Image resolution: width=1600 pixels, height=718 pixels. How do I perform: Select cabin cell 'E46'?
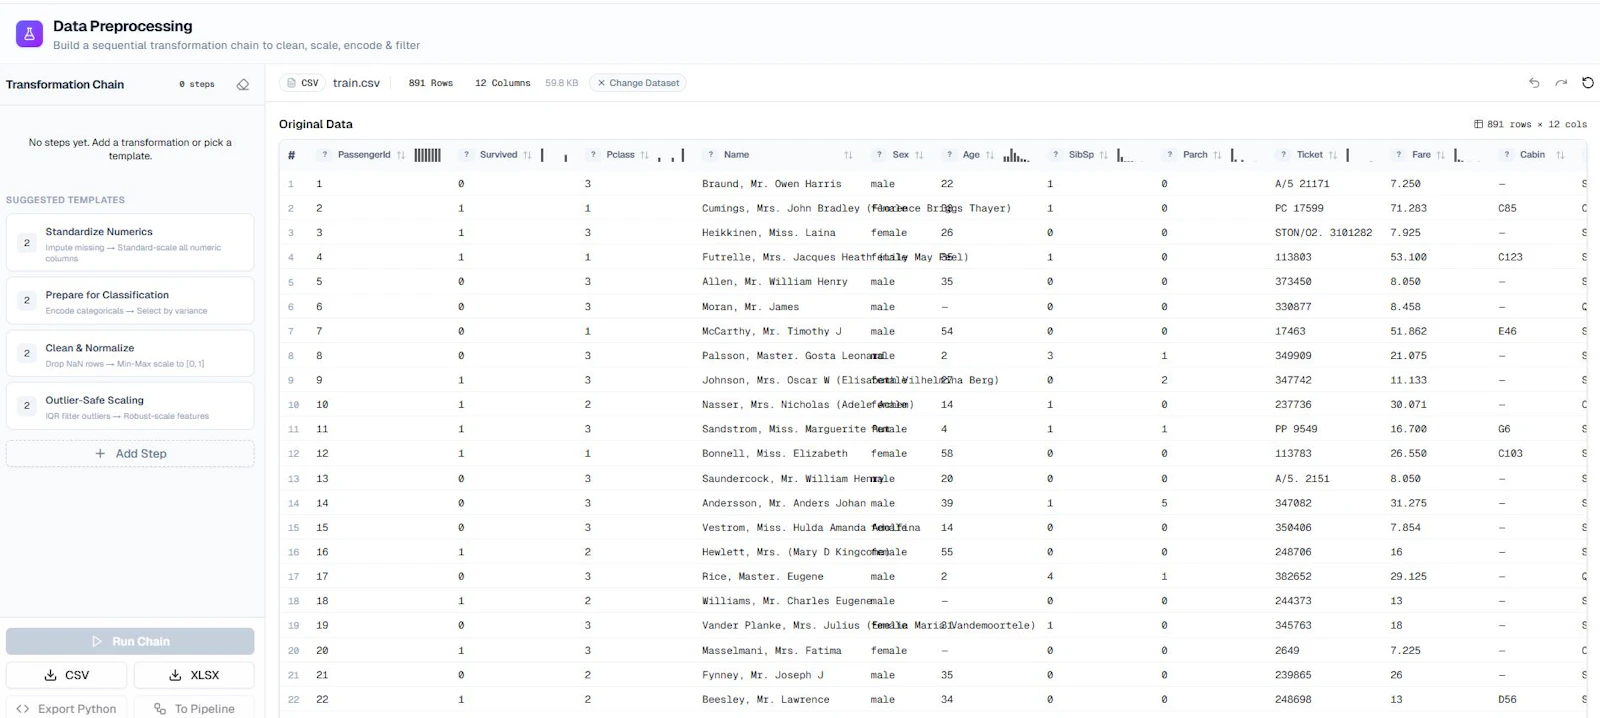1507,331
